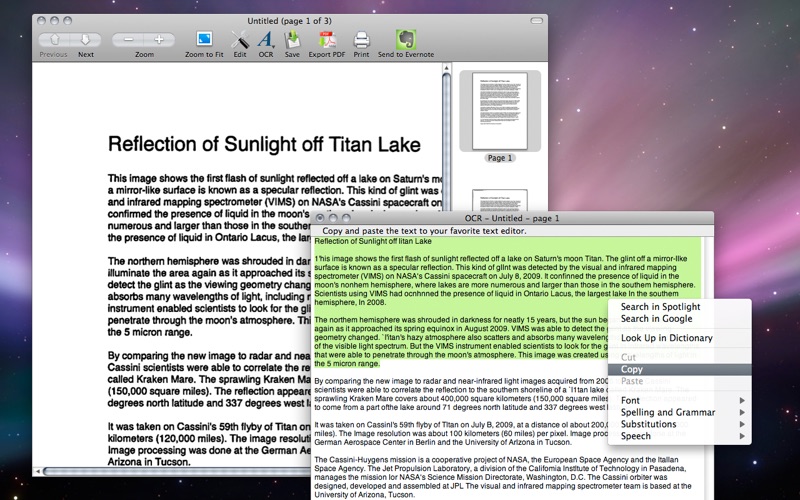
Task: Zoom out with the minus button
Action: click(128, 39)
